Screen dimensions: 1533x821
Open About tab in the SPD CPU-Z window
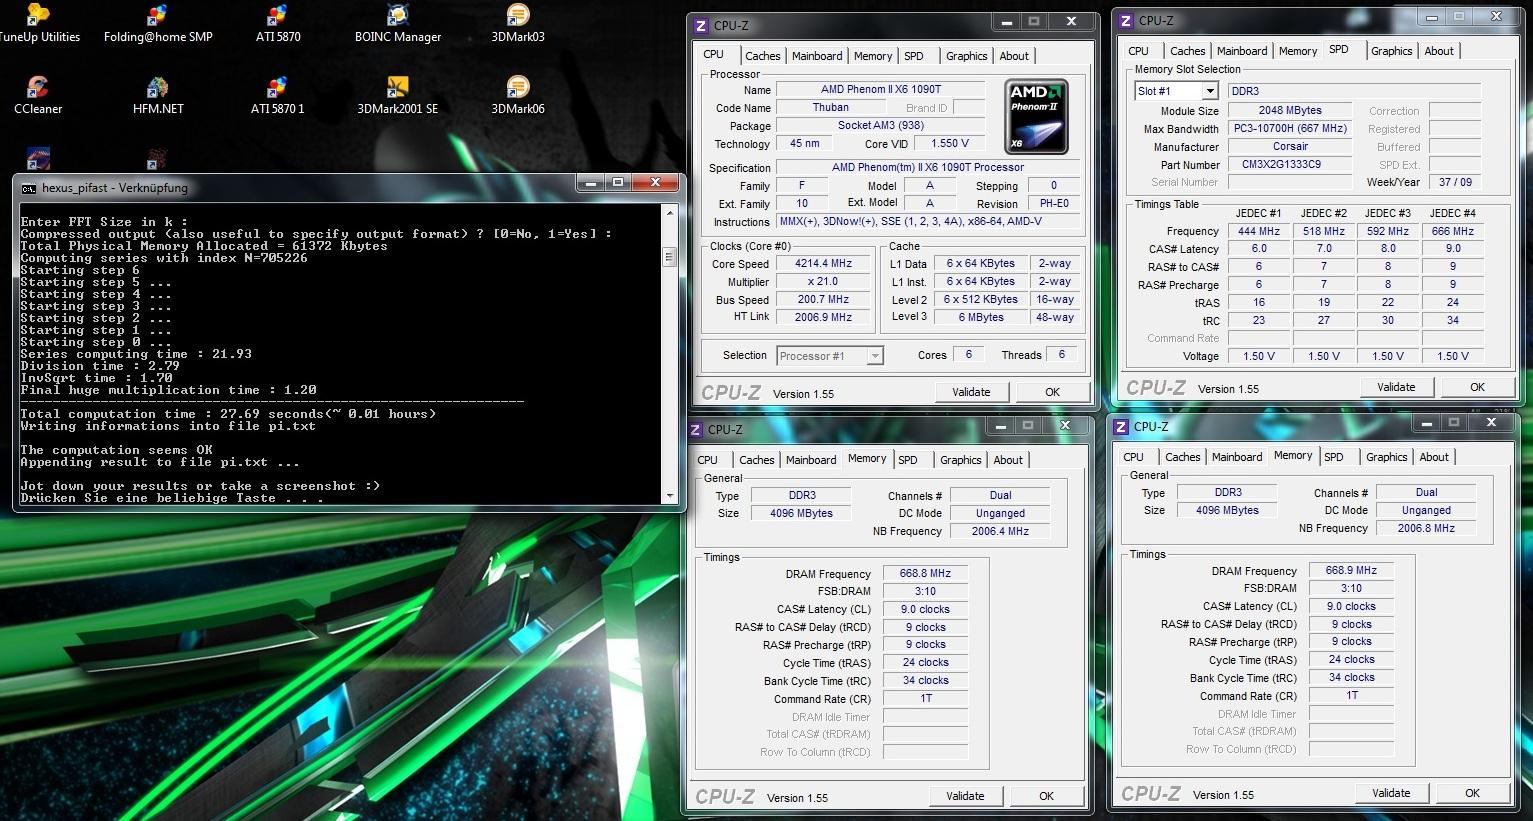pyautogui.click(x=1439, y=51)
